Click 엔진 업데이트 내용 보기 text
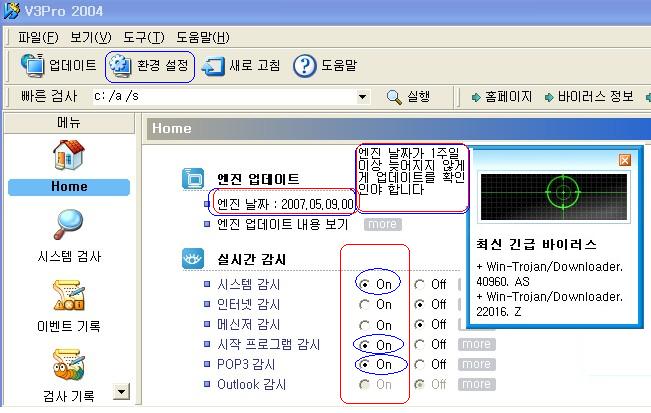This screenshot has width=651, height=413. (x=282, y=225)
